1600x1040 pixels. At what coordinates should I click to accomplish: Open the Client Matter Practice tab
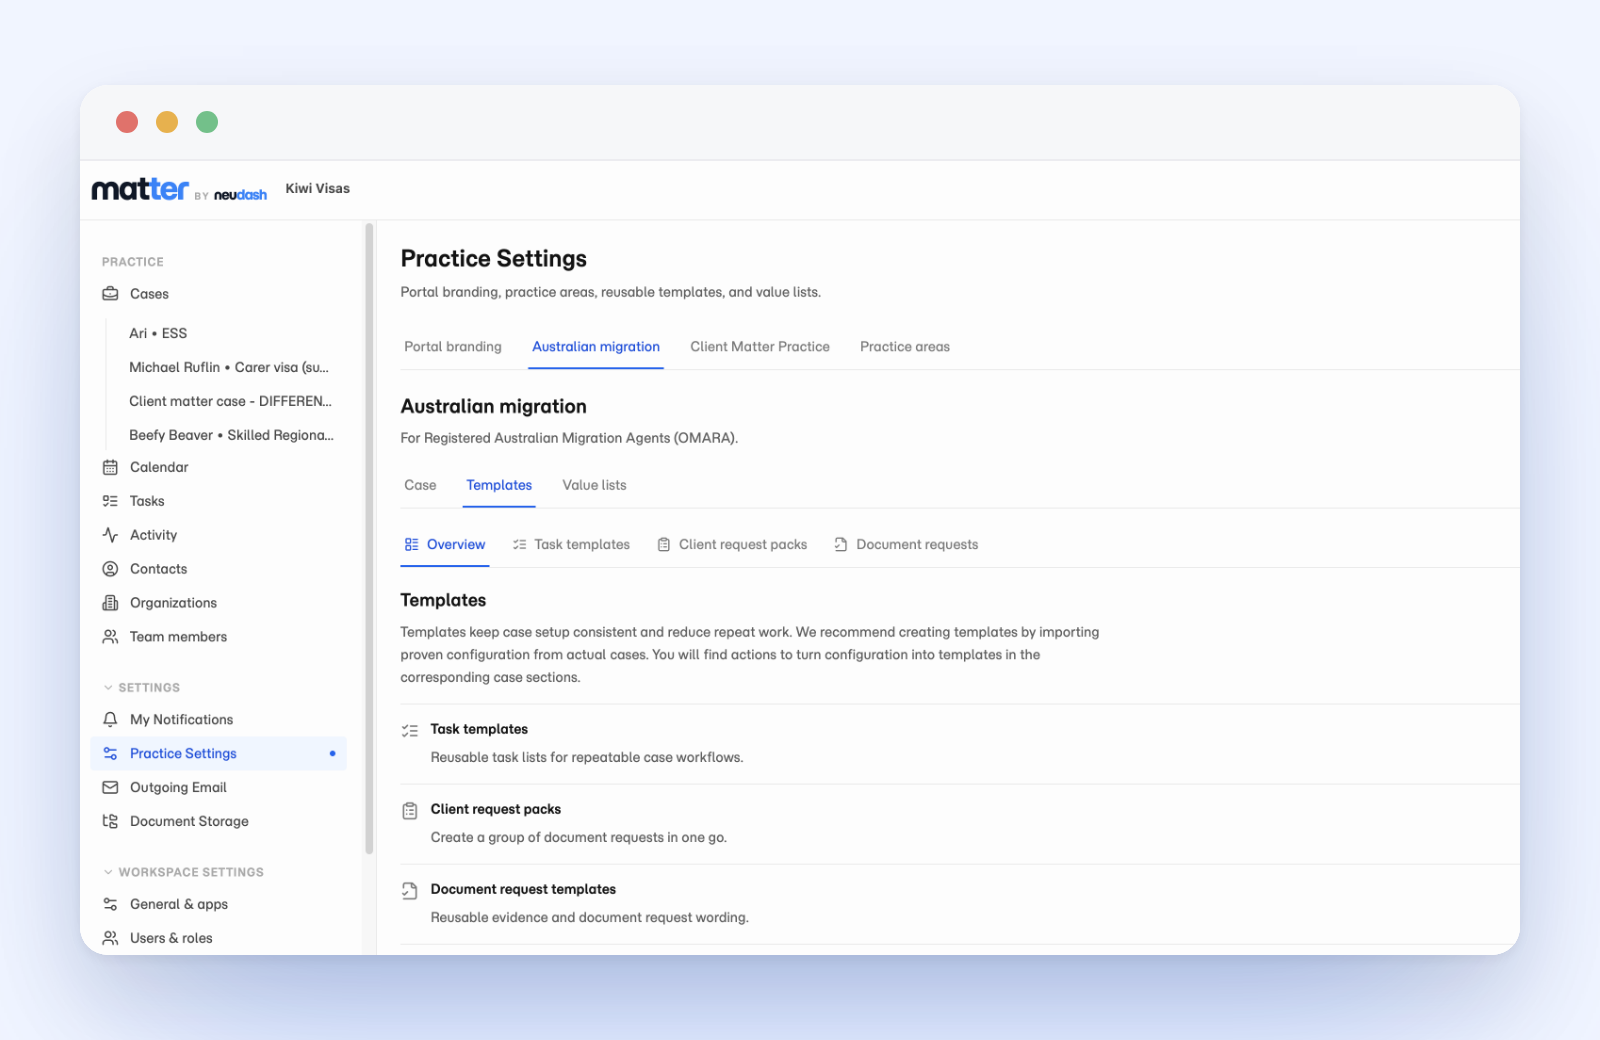pyautogui.click(x=760, y=347)
